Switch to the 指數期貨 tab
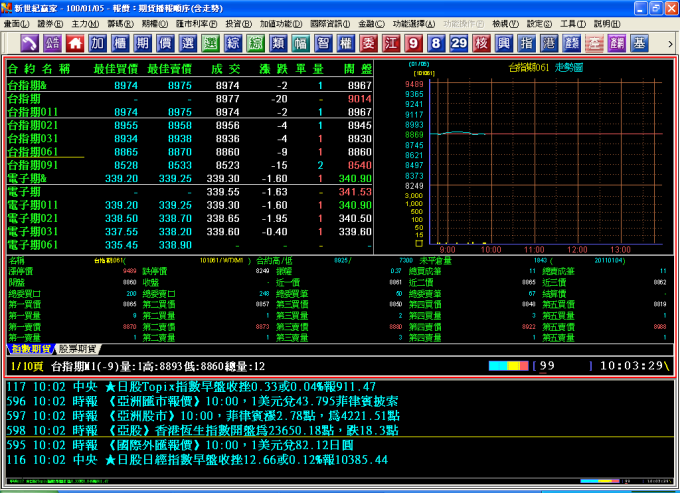 click(x=30, y=349)
